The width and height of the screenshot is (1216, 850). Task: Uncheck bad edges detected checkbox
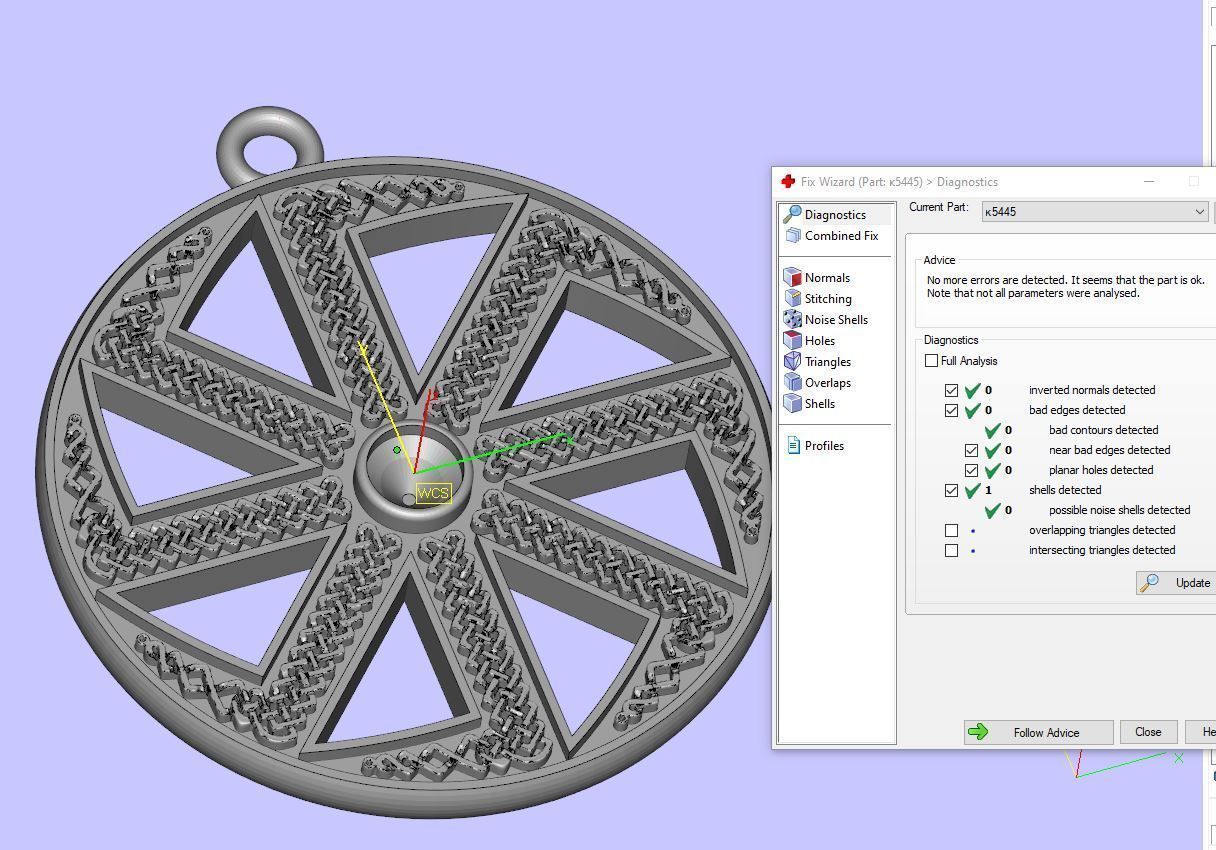coord(952,410)
